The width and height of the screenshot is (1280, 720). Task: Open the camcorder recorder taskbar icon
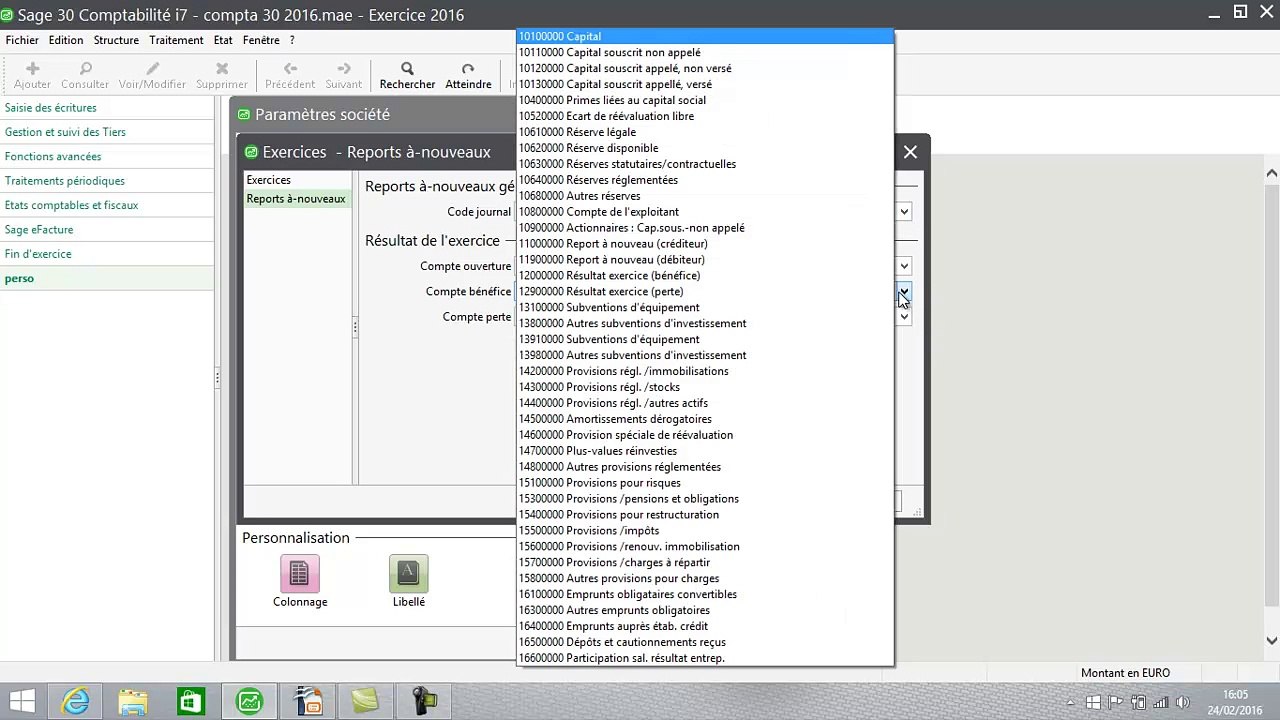click(423, 700)
